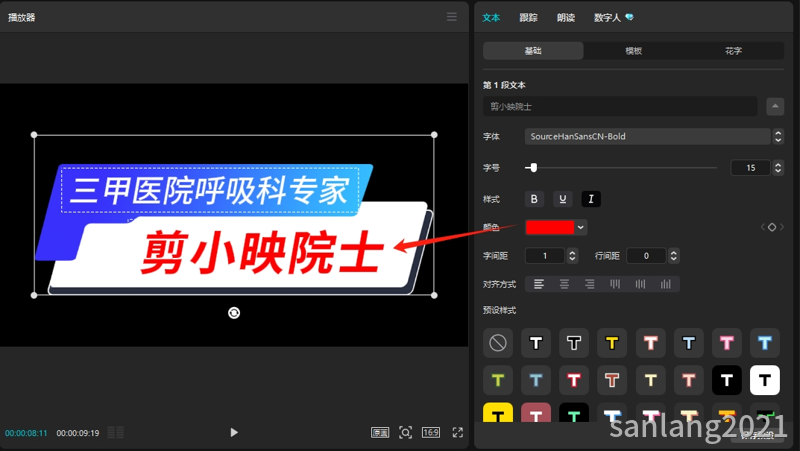This screenshot has height=451, width=800.
Task: Collapse the 第1段文本 section with the up arrow
Action: (x=775, y=106)
